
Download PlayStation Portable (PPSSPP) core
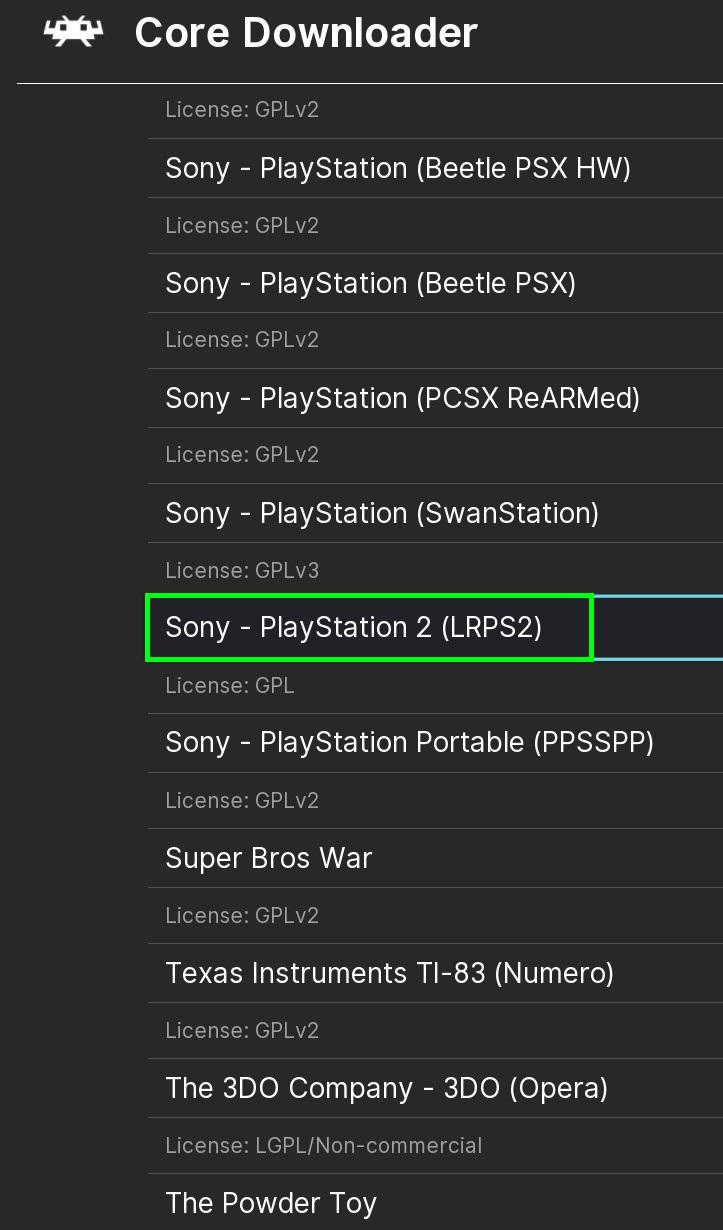pos(409,742)
